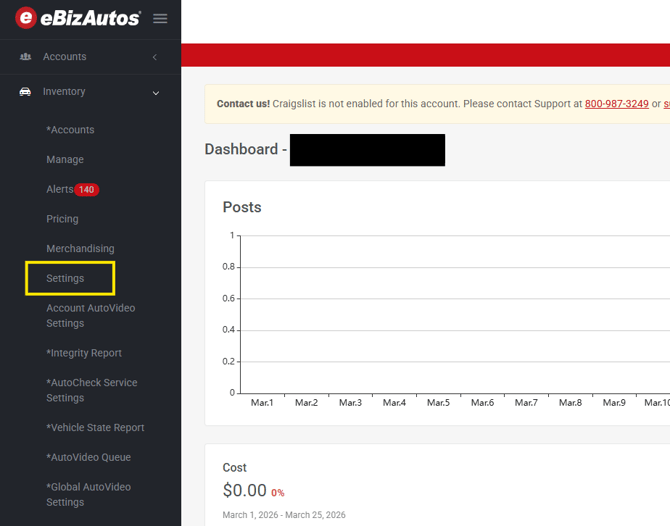Click the Mar.9 axis label

[x=614, y=403]
